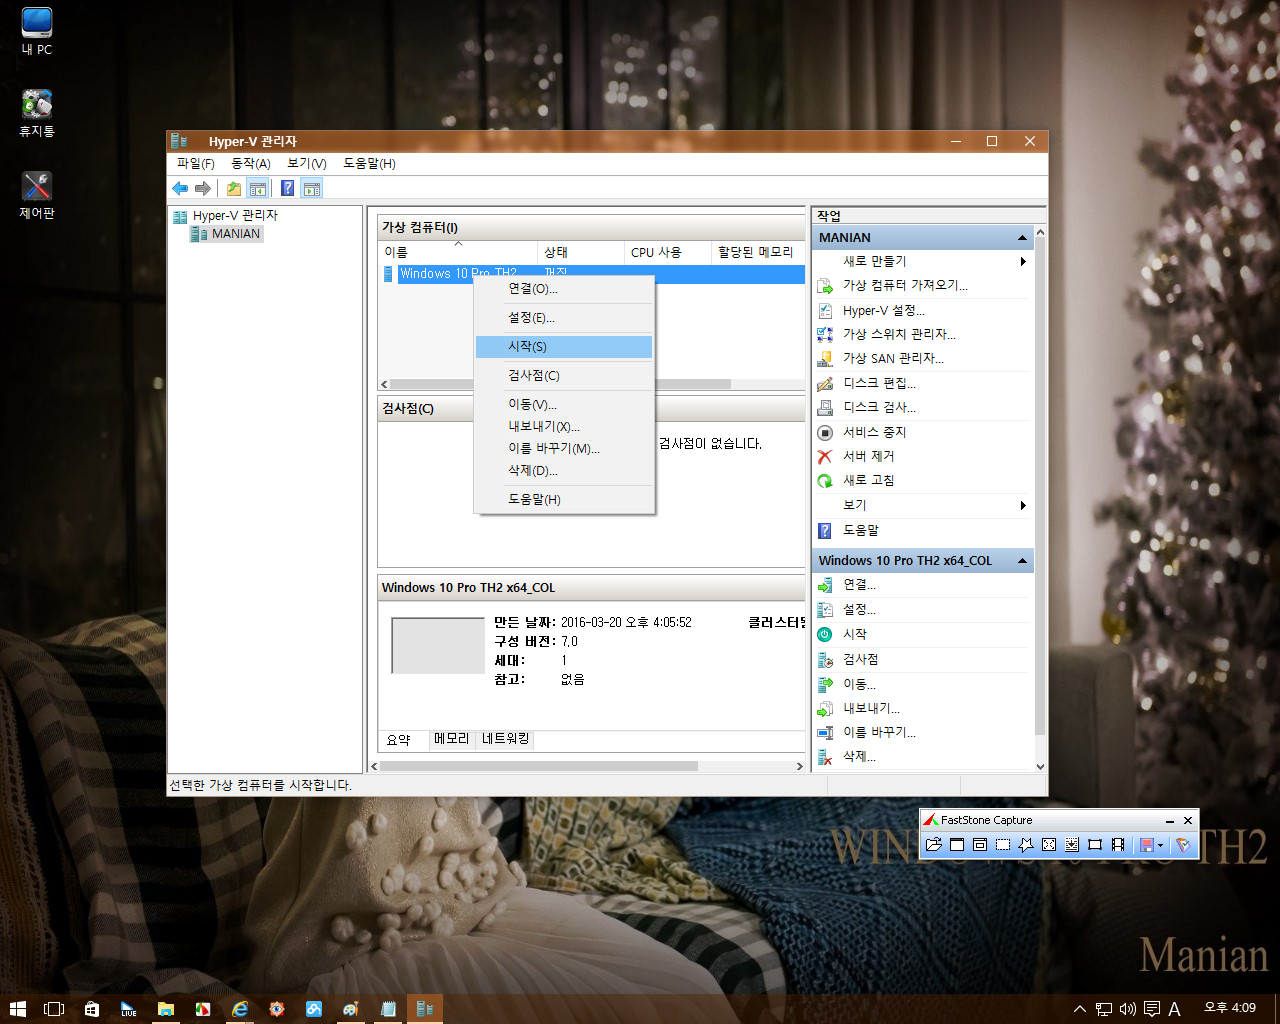Open FastStone output destination dropdown arrow
Image resolution: width=1280 pixels, height=1024 pixels.
tap(1160, 846)
